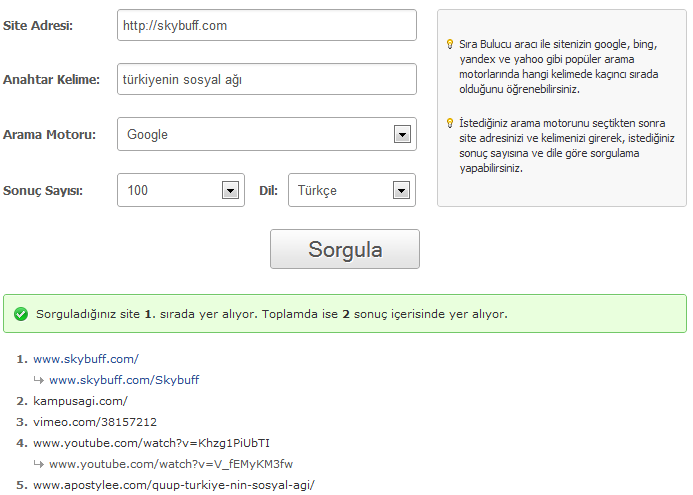Focus the Anahtar Kelime text field
The height and width of the screenshot is (495, 693).
[x=267, y=79]
